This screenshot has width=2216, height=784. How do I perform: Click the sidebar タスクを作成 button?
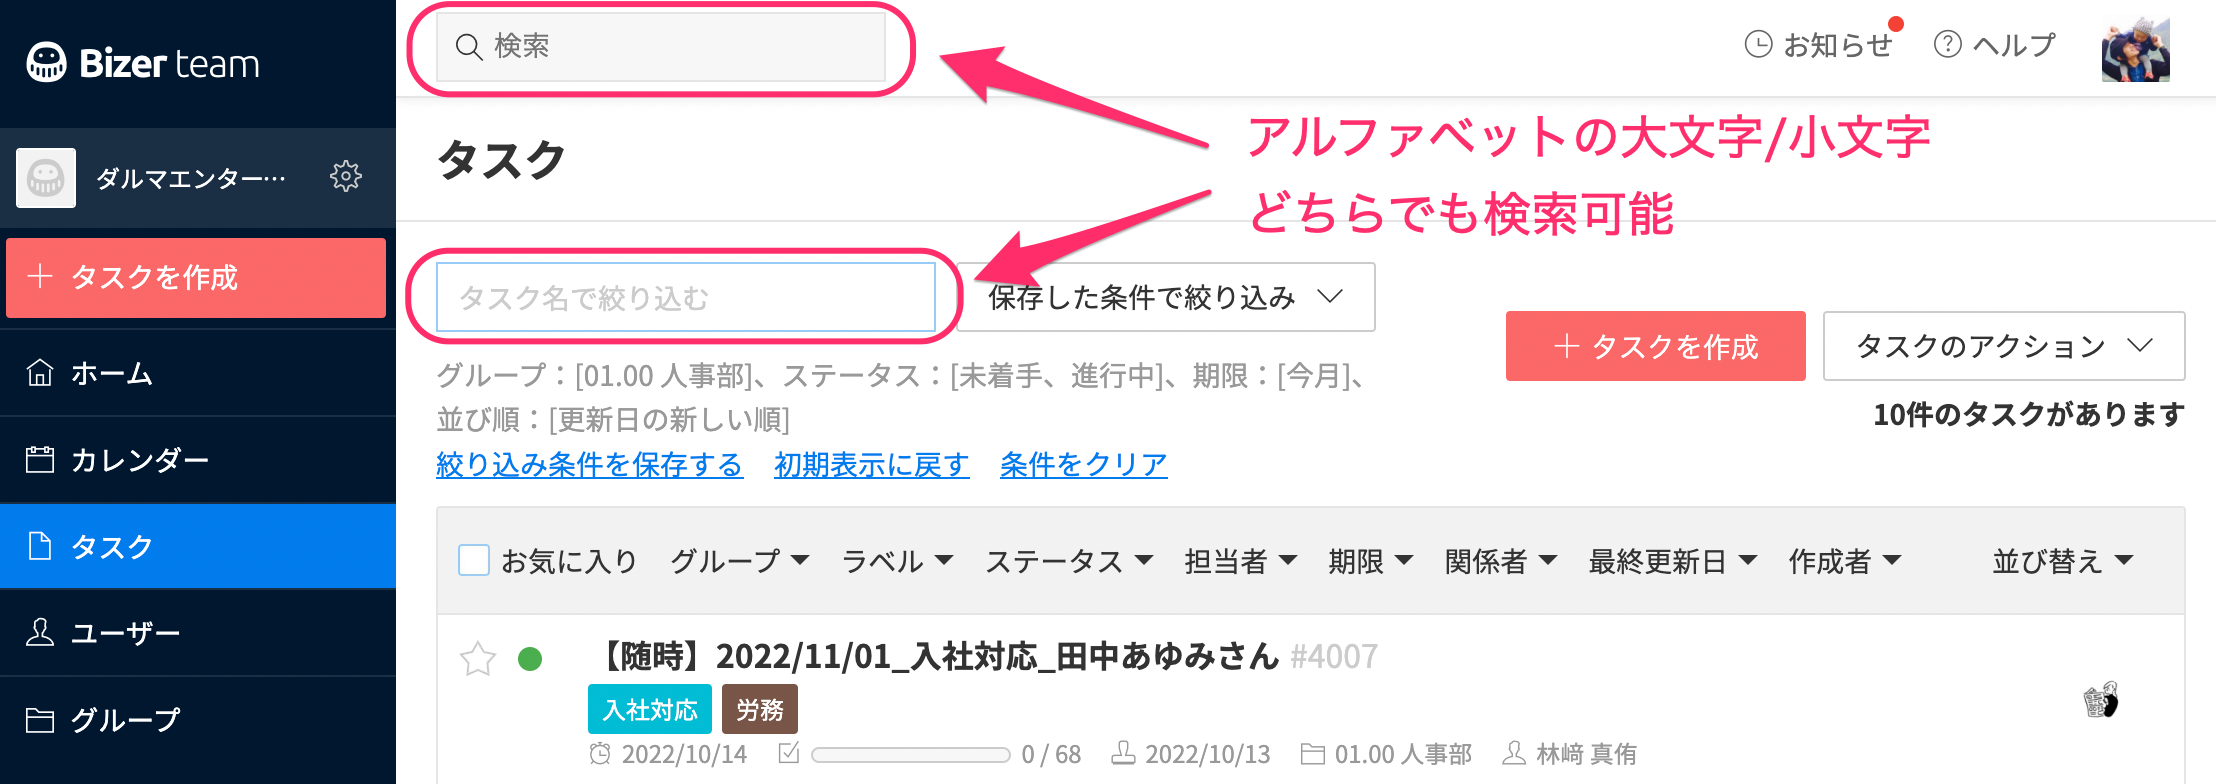[x=196, y=278]
